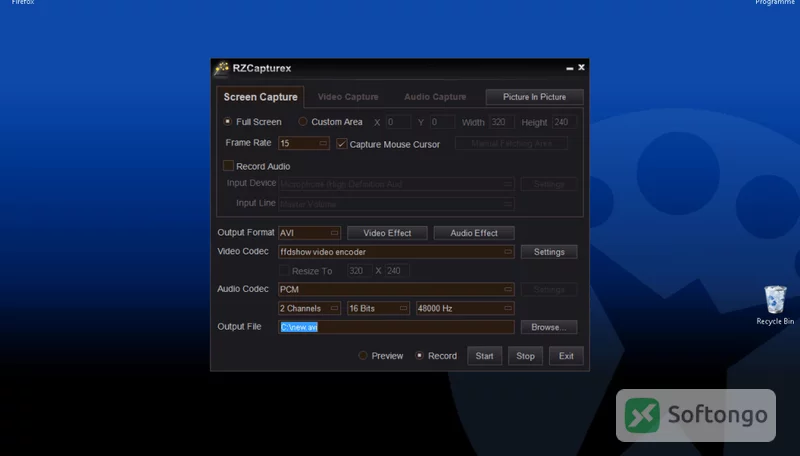Click the Input Device Settings button

point(549,184)
